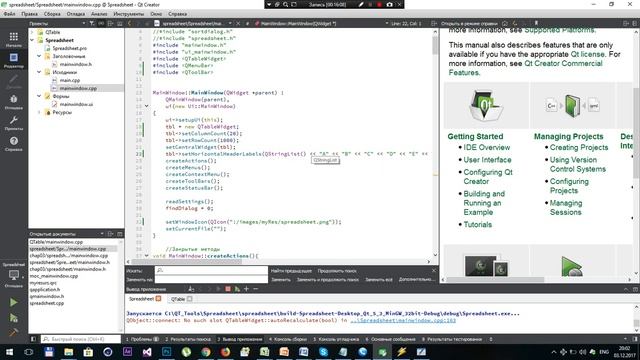This screenshot has width=640, height=360.
Task: Open the Projects mode wrench icon
Action: [x=13, y=120]
